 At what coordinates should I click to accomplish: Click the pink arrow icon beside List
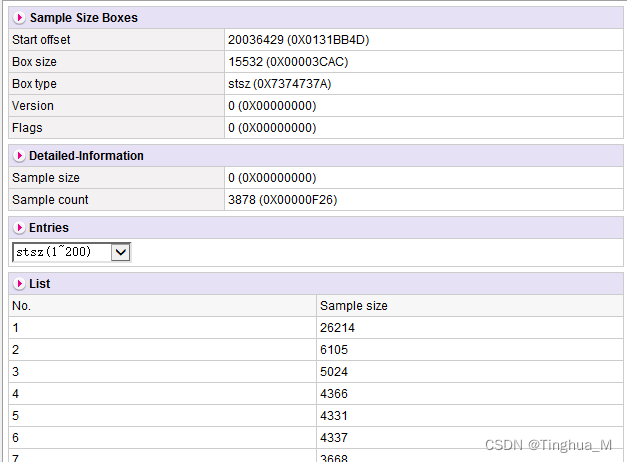(19, 284)
